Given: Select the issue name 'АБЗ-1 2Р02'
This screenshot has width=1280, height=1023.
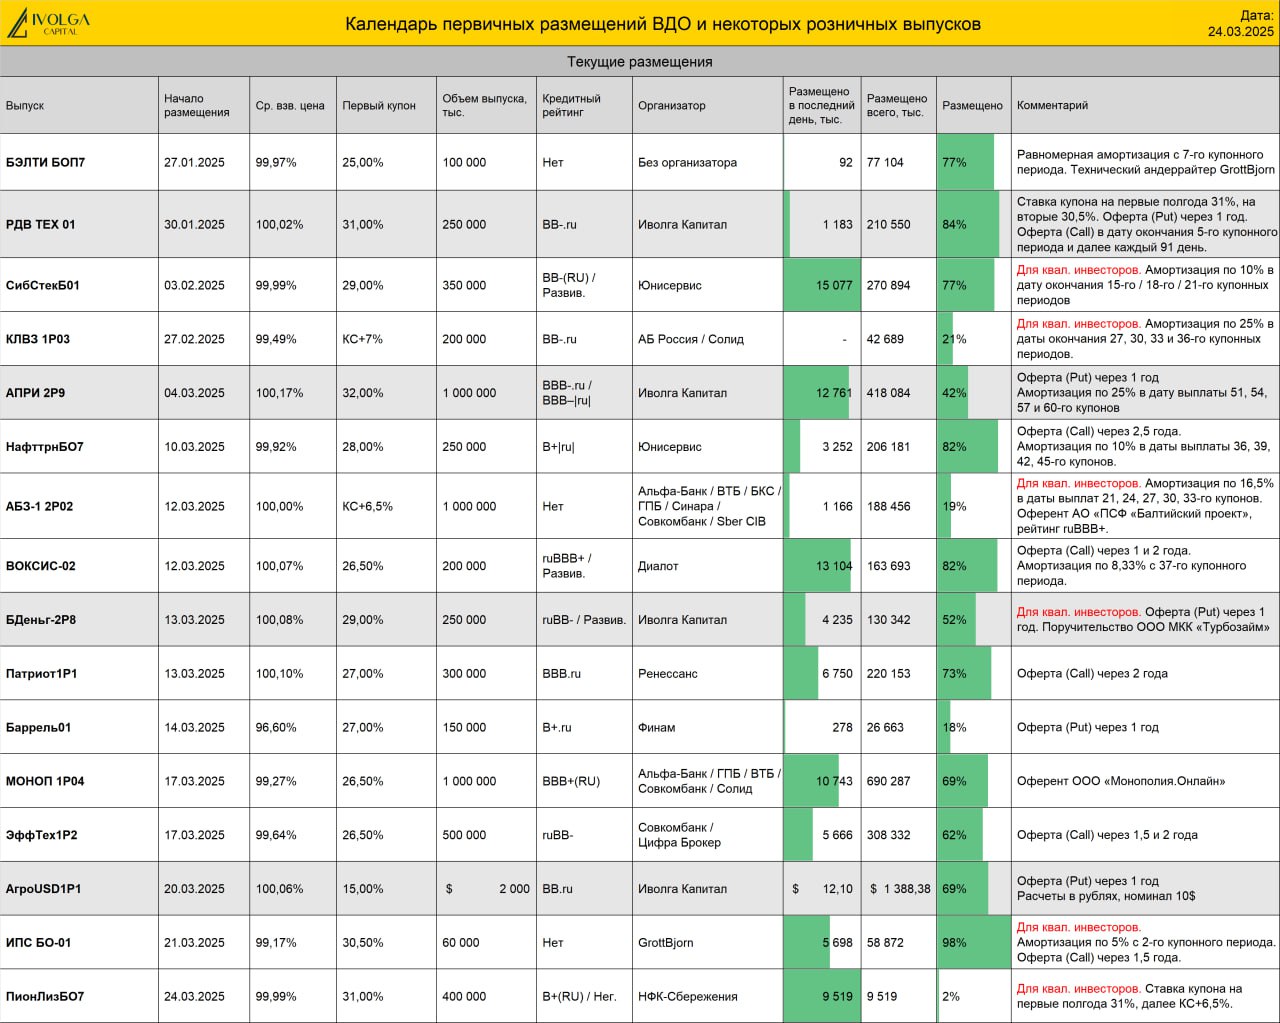Looking at the screenshot, I should tap(39, 506).
